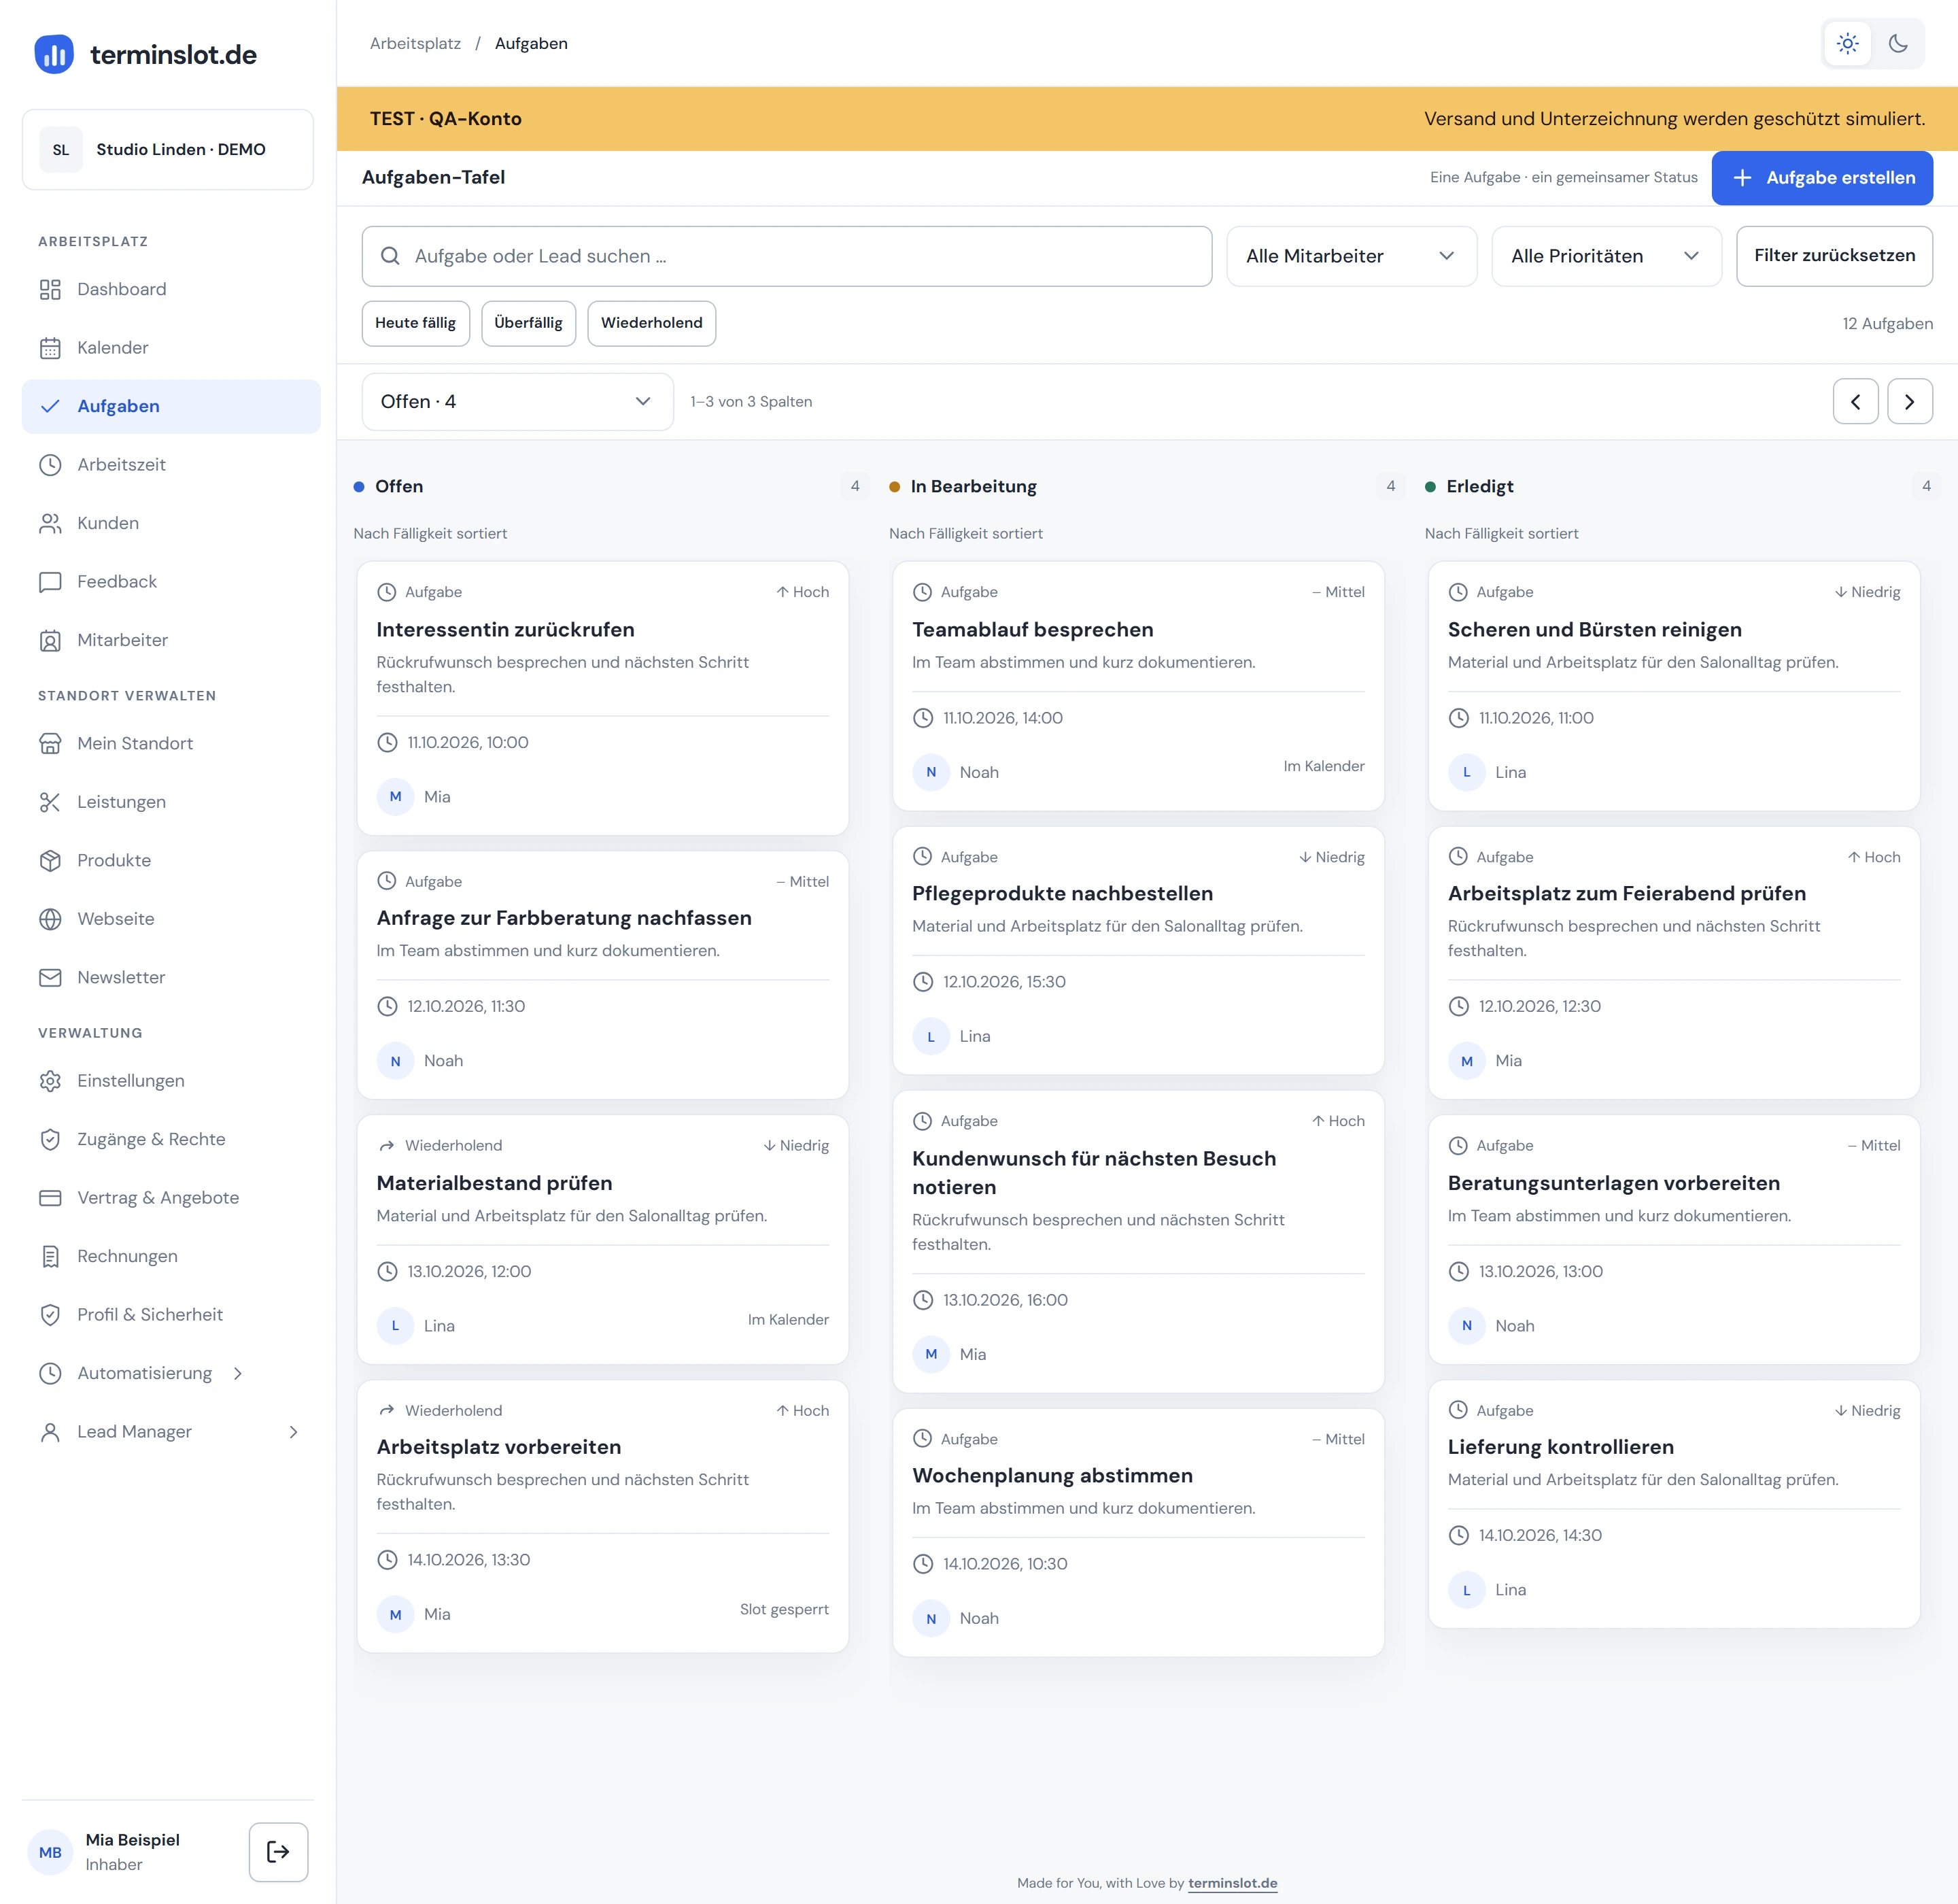1958x1904 pixels.
Task: Open Produkte box icon
Action: pyautogui.click(x=50, y=861)
